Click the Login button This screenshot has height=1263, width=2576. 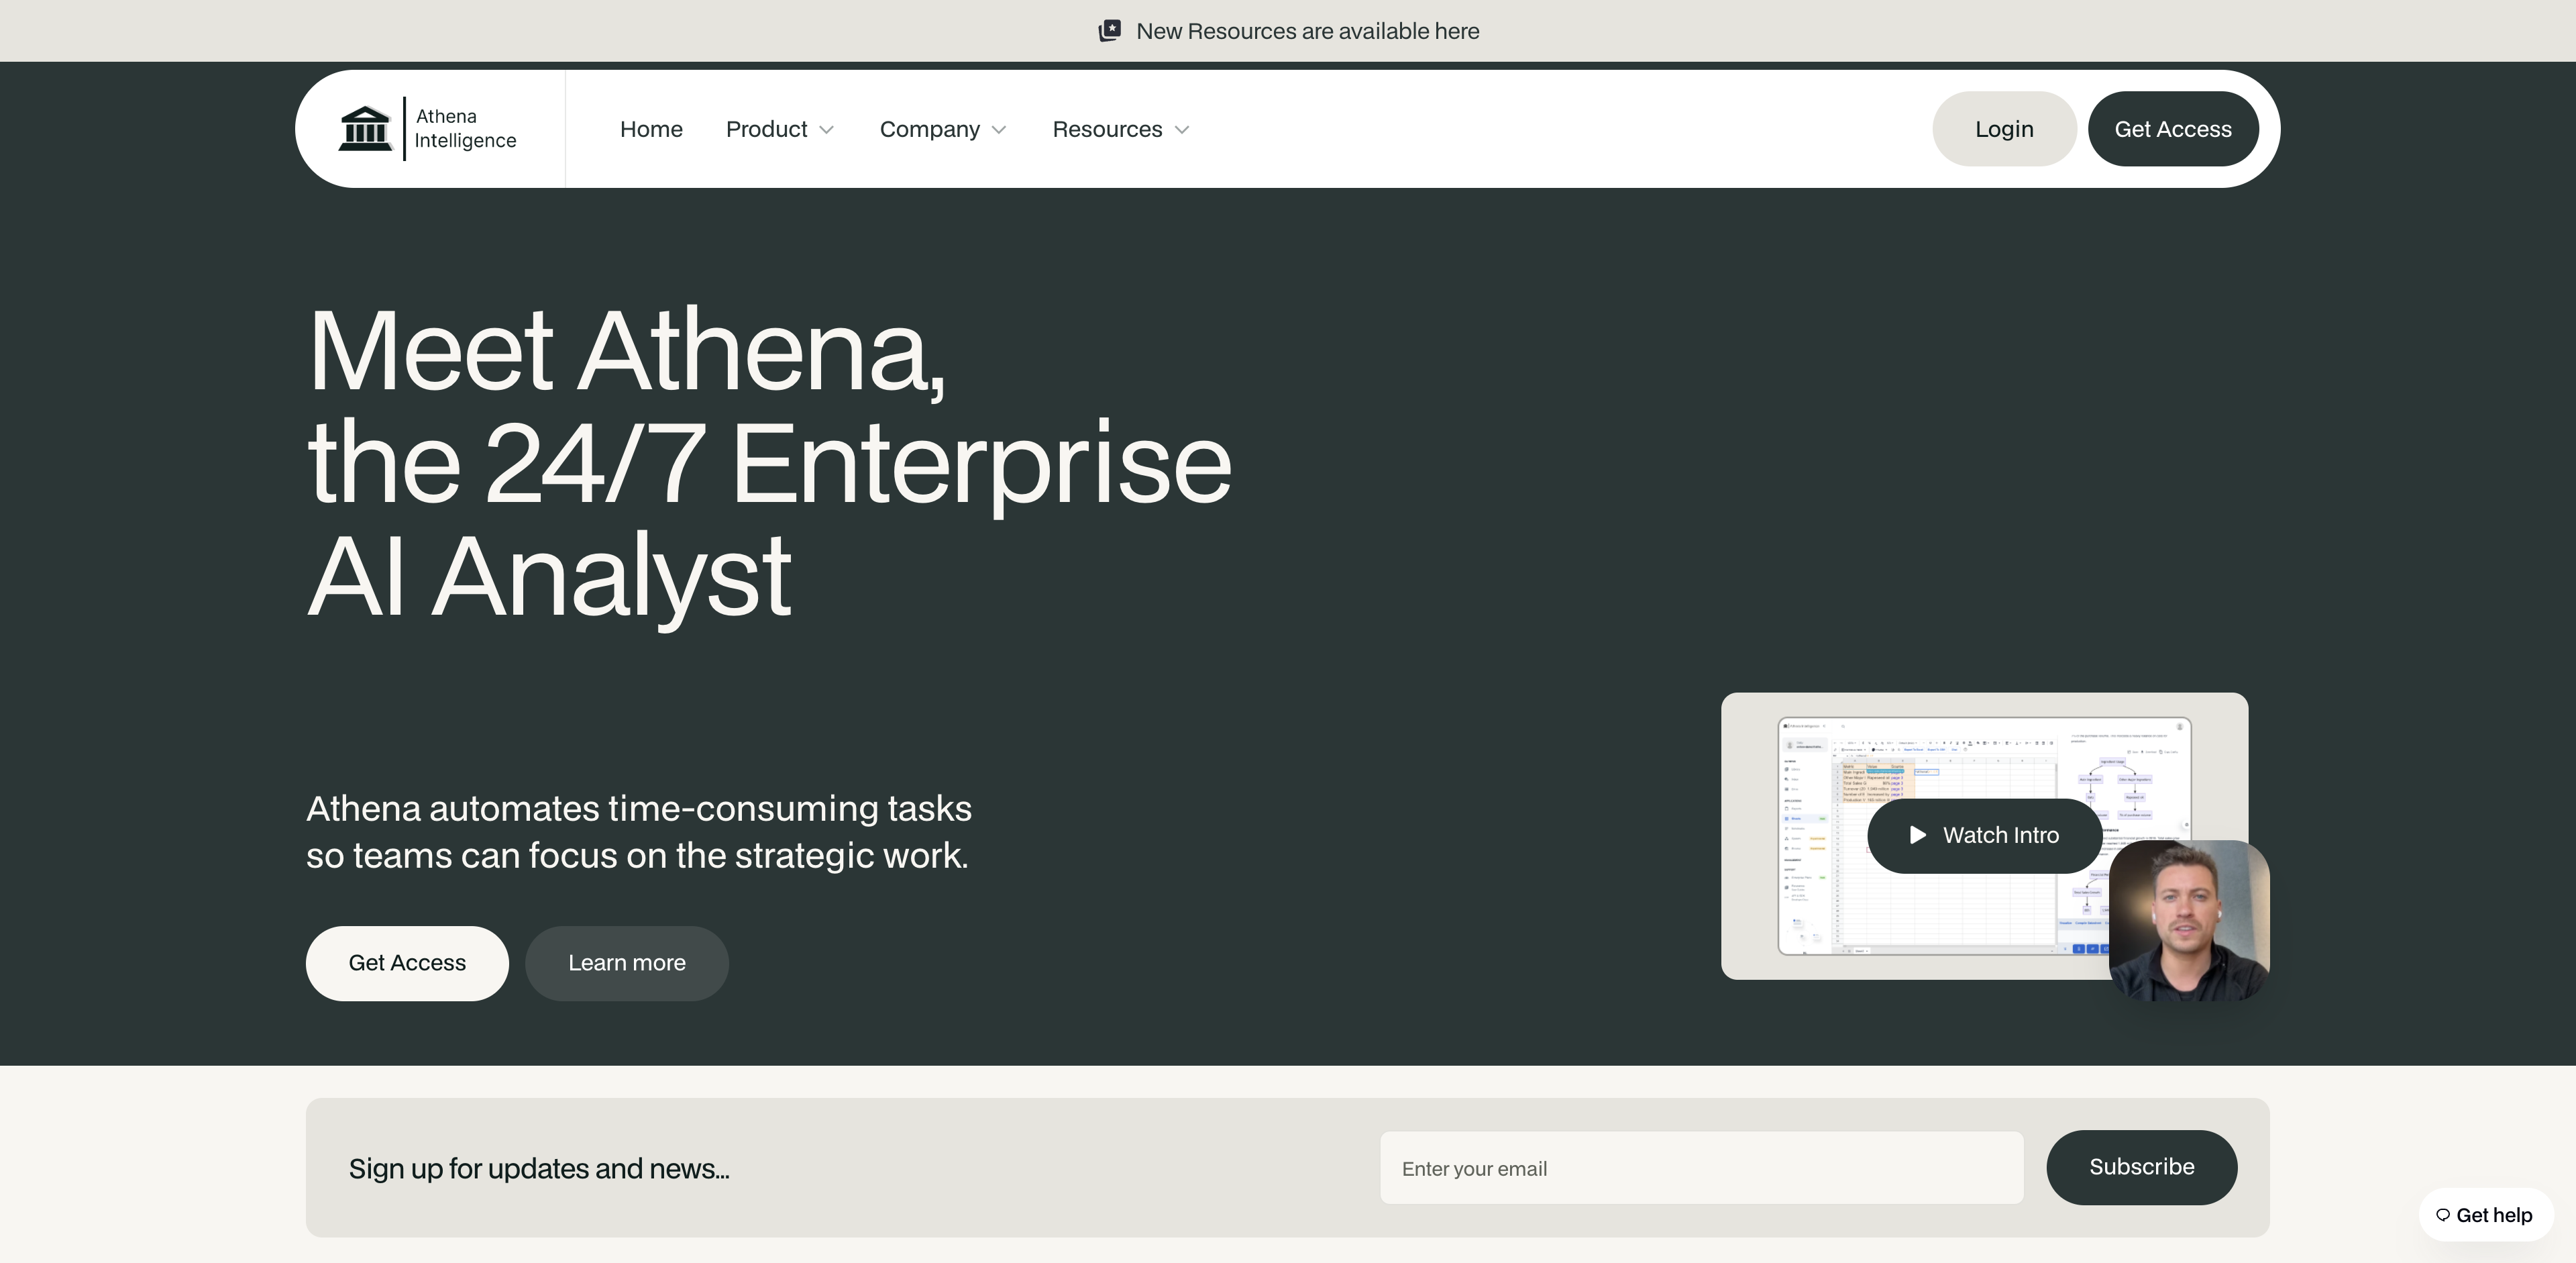2004,129
